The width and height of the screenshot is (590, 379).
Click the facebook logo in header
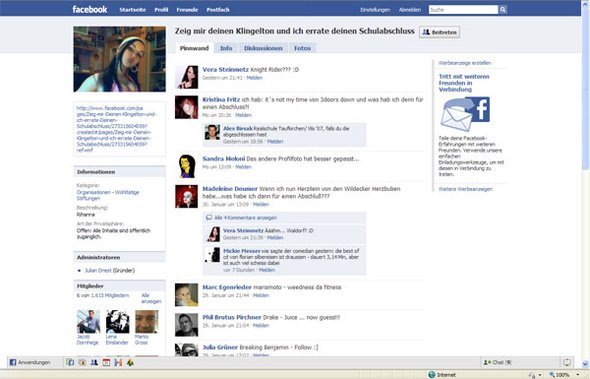(90, 9)
